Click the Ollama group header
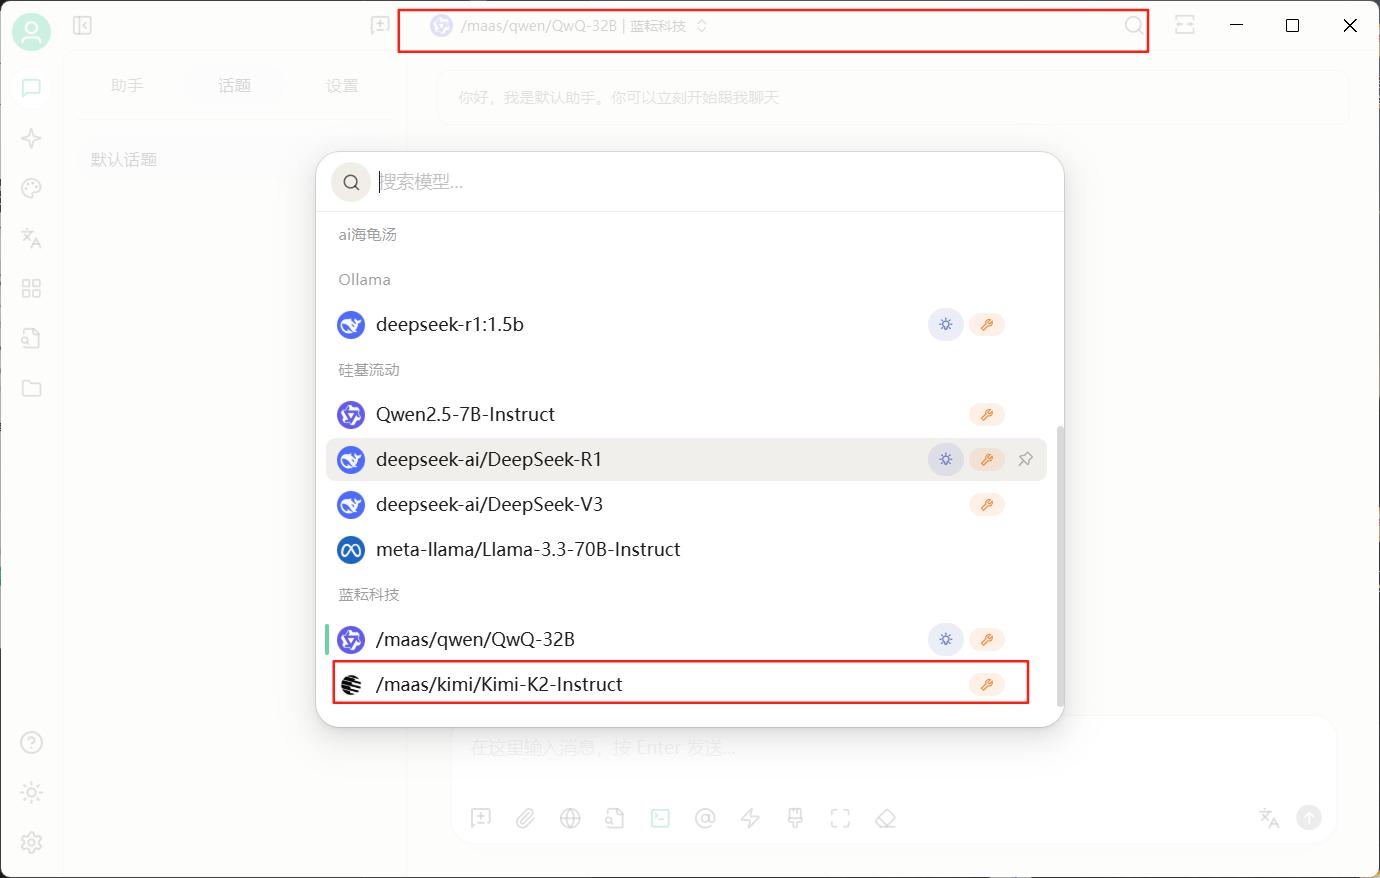The image size is (1380, 878). pyautogui.click(x=364, y=279)
